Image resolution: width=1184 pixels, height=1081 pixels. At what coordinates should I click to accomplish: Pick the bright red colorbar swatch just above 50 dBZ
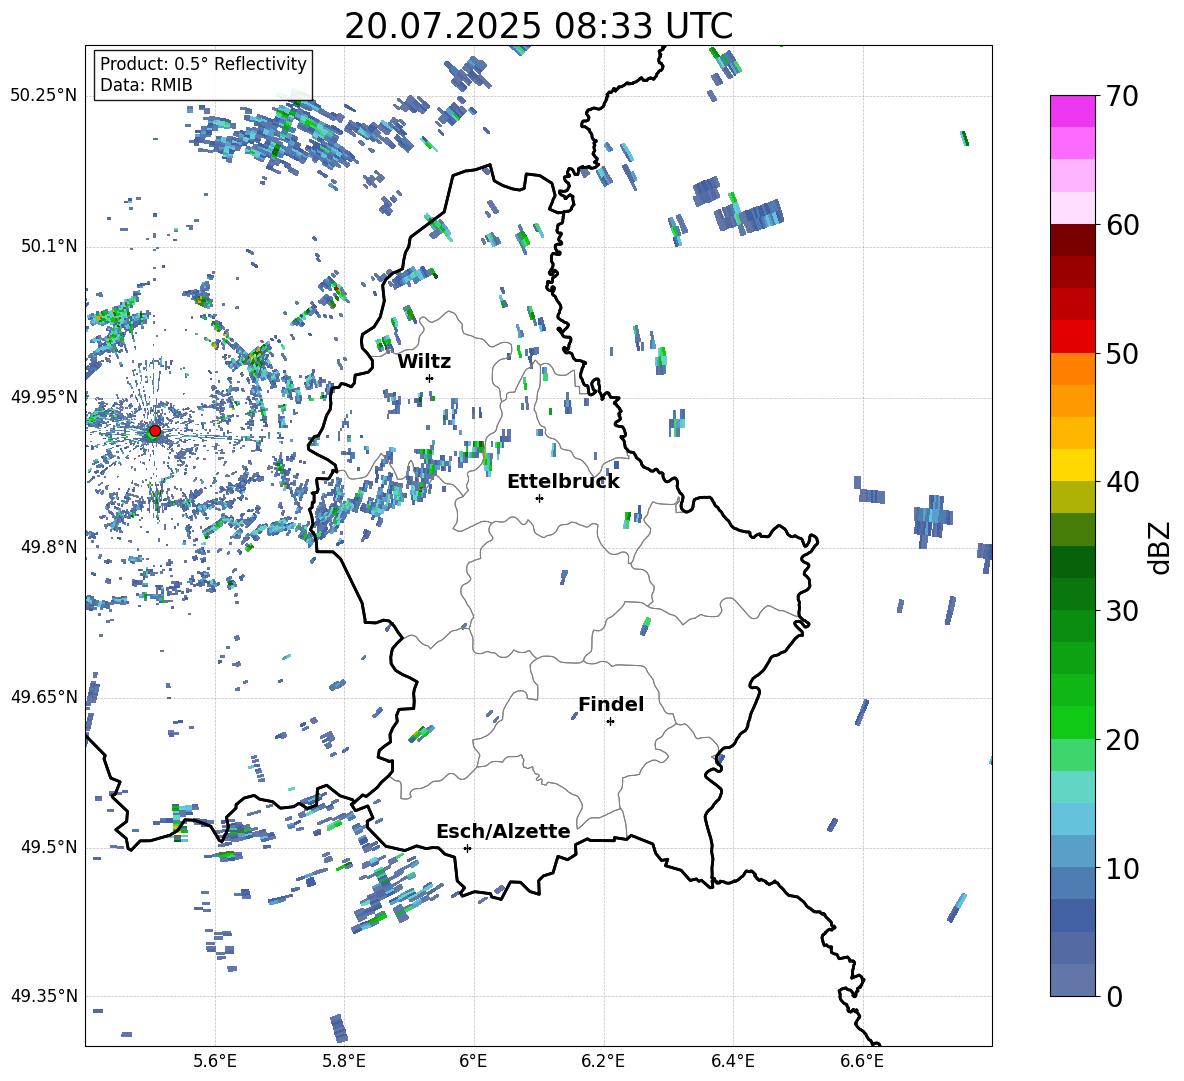1072,337
